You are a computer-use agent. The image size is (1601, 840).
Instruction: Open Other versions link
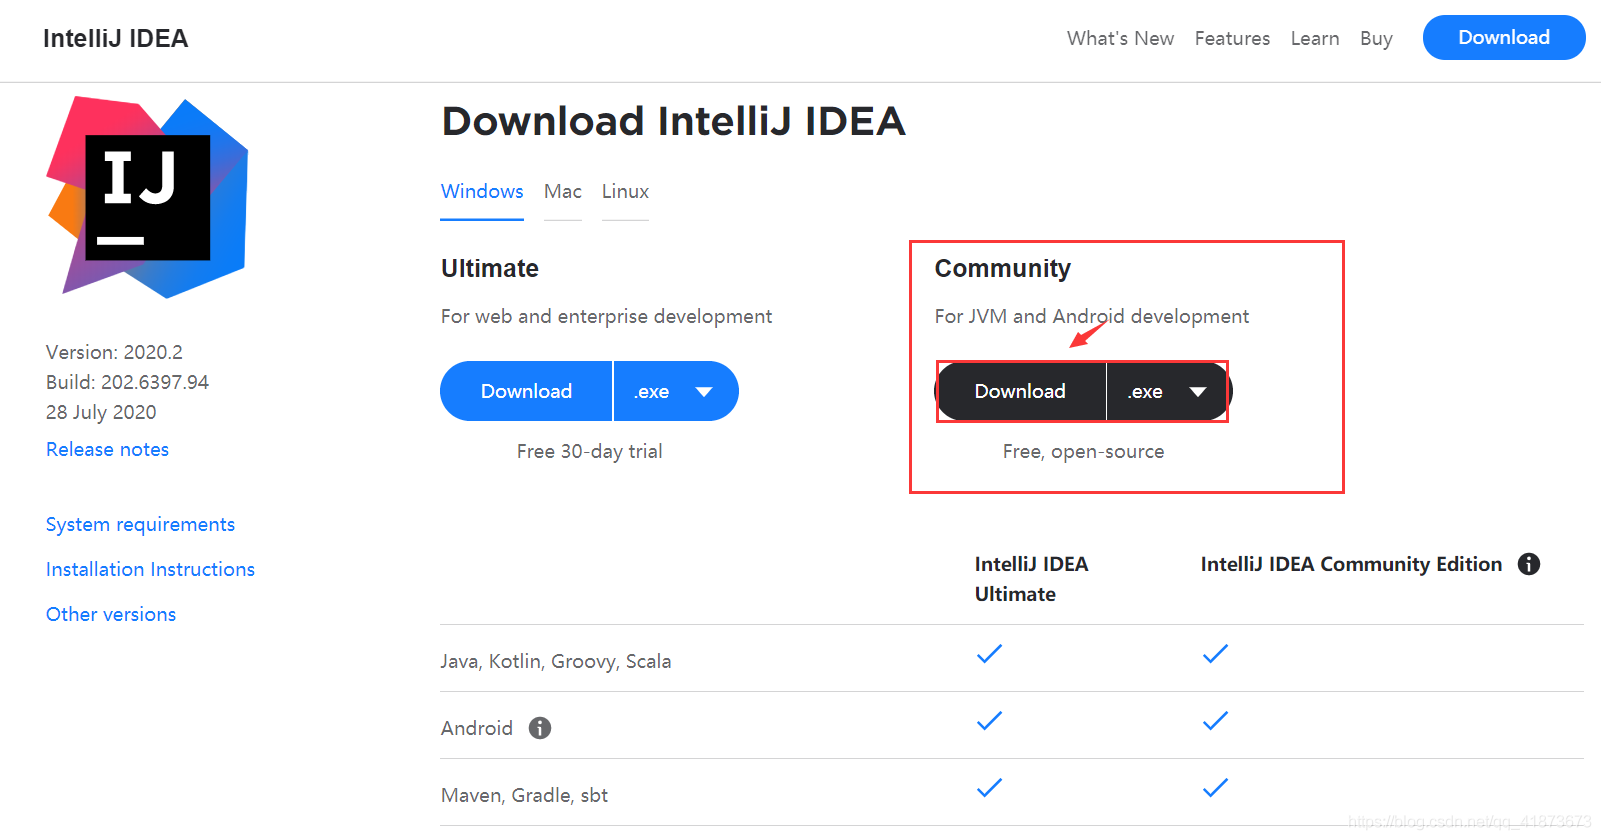tap(111, 614)
